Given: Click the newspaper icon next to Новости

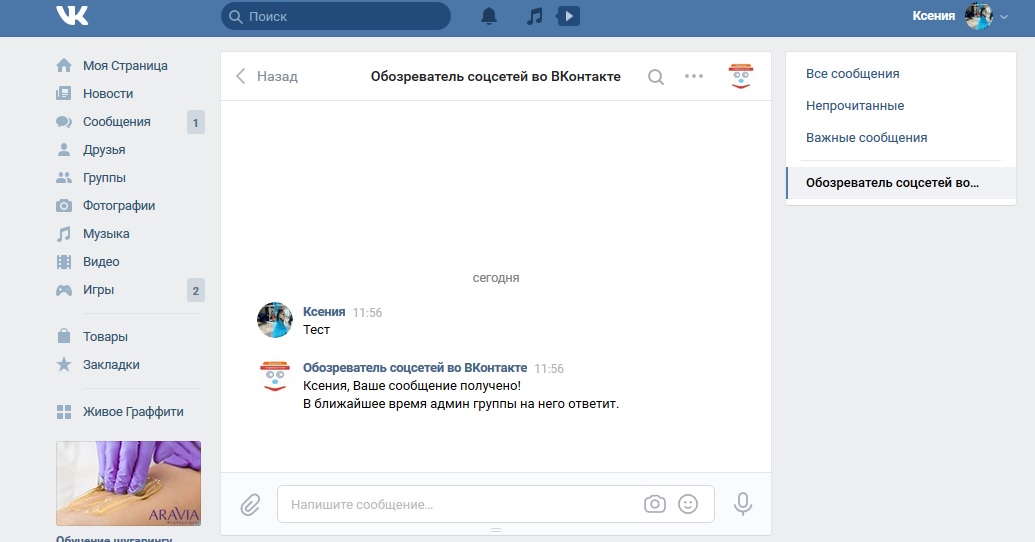Looking at the screenshot, I should 64,93.
